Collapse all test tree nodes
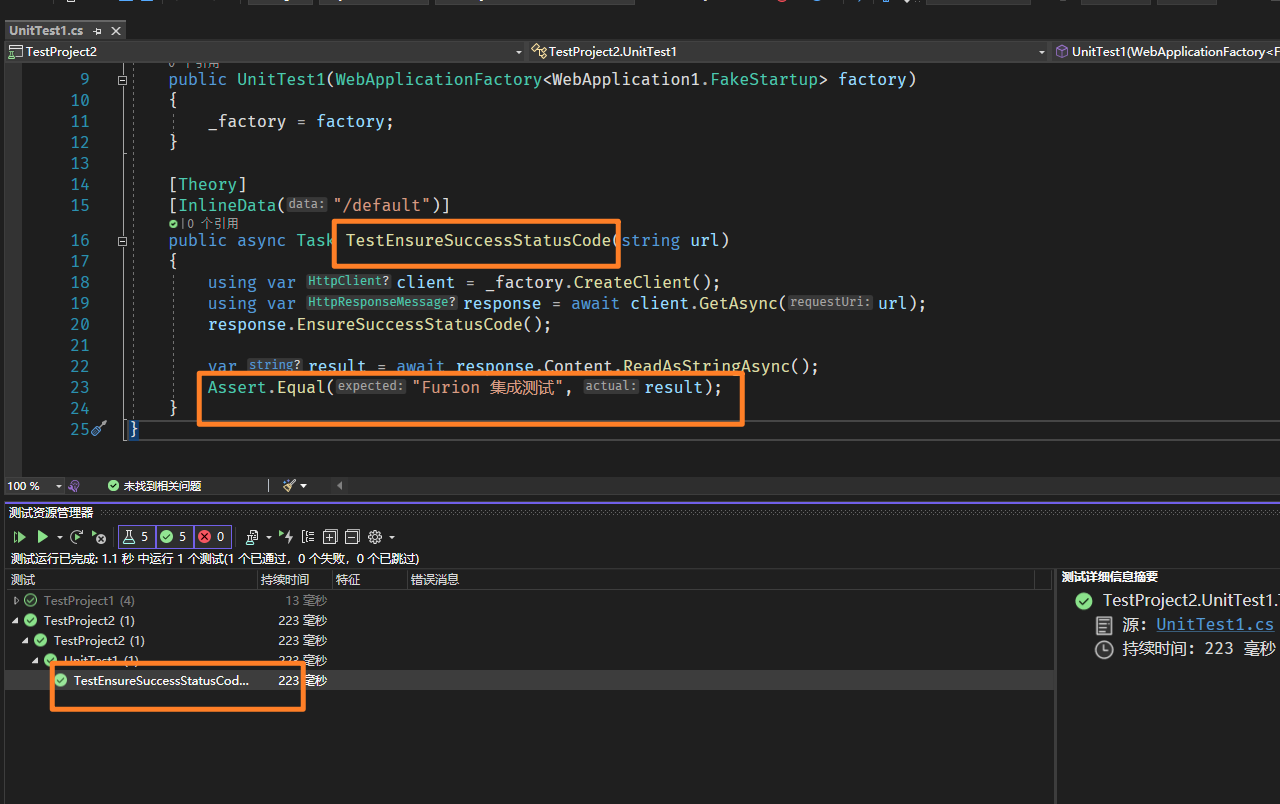 (x=351, y=537)
